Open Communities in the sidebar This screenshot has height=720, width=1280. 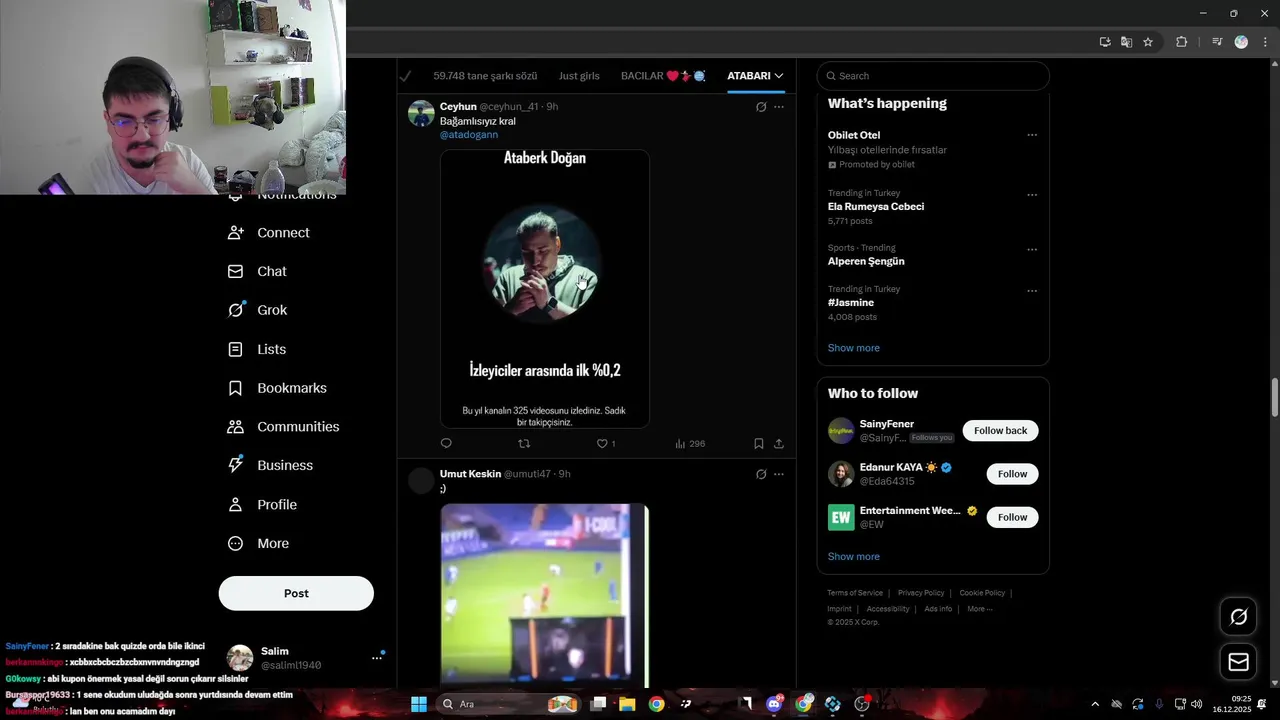click(283, 426)
